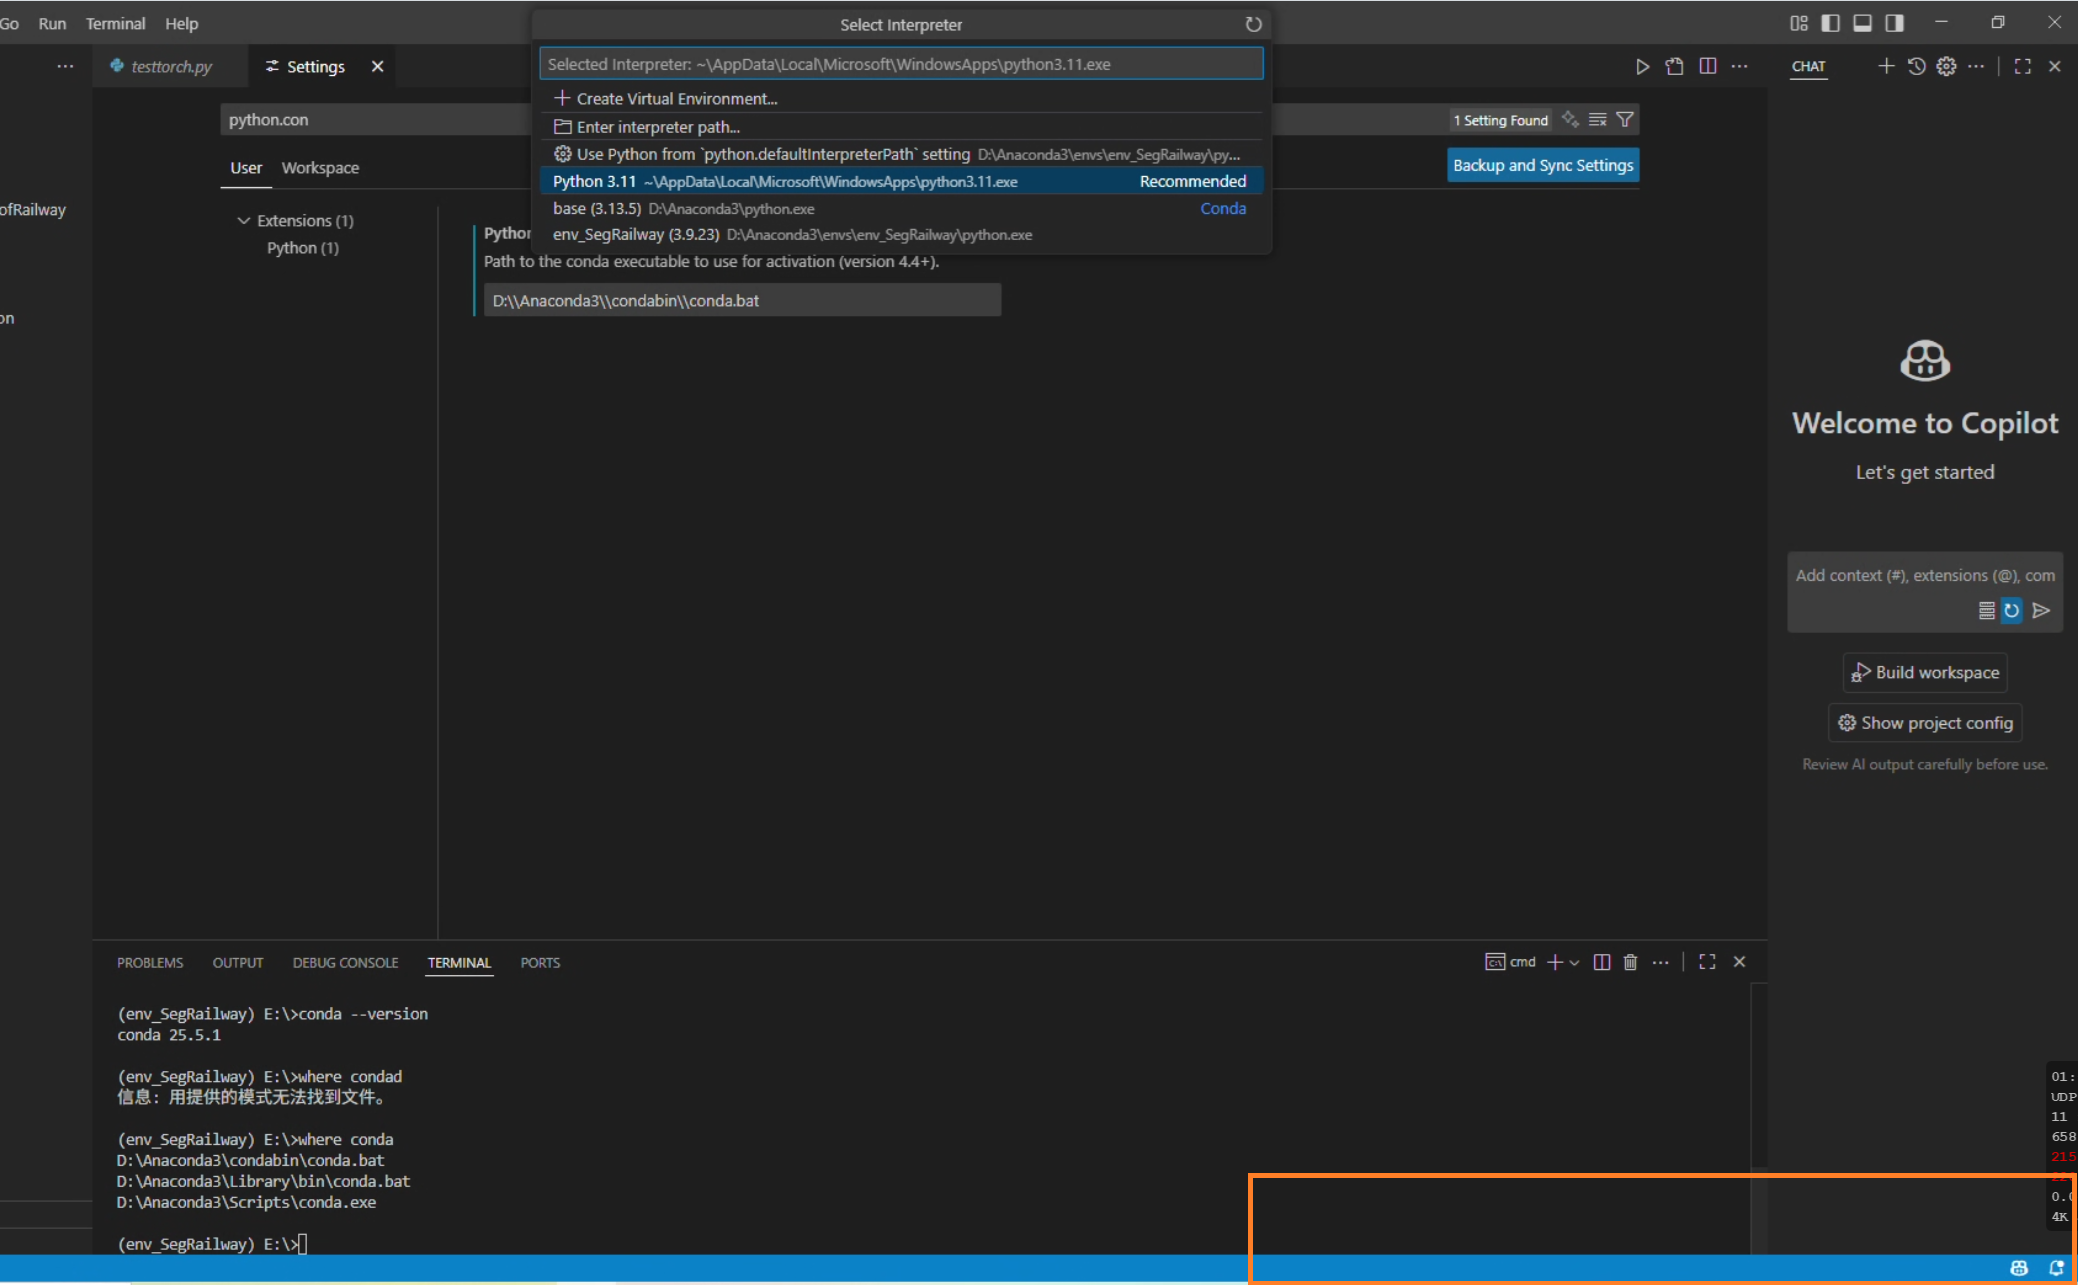Click the CHAT panel header tab

[1808, 66]
